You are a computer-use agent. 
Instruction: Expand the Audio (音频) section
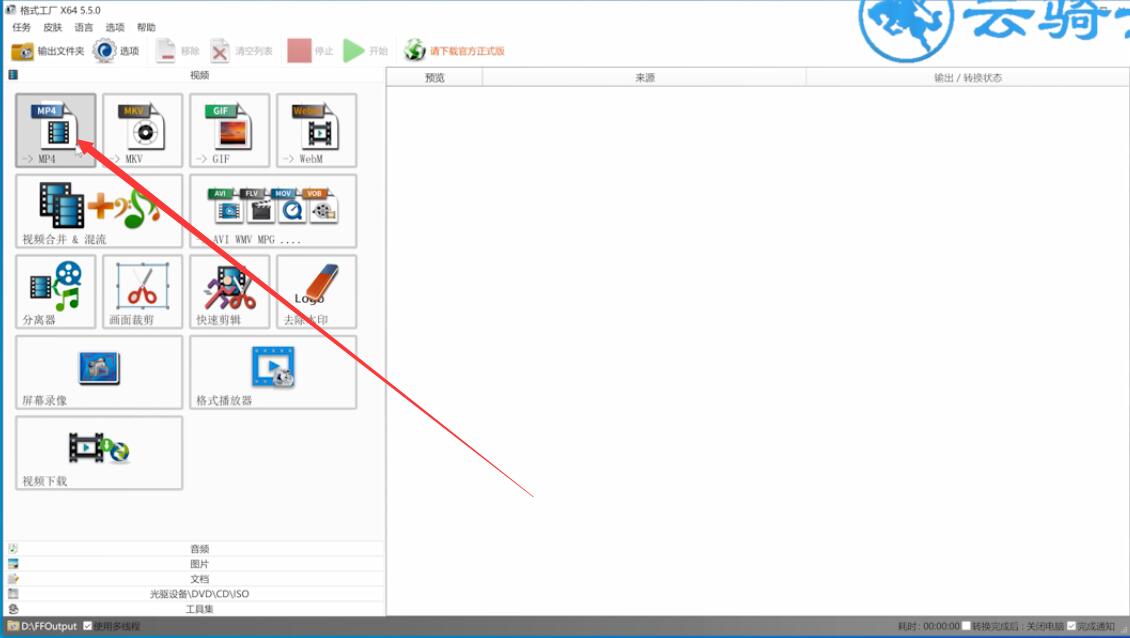pos(195,549)
